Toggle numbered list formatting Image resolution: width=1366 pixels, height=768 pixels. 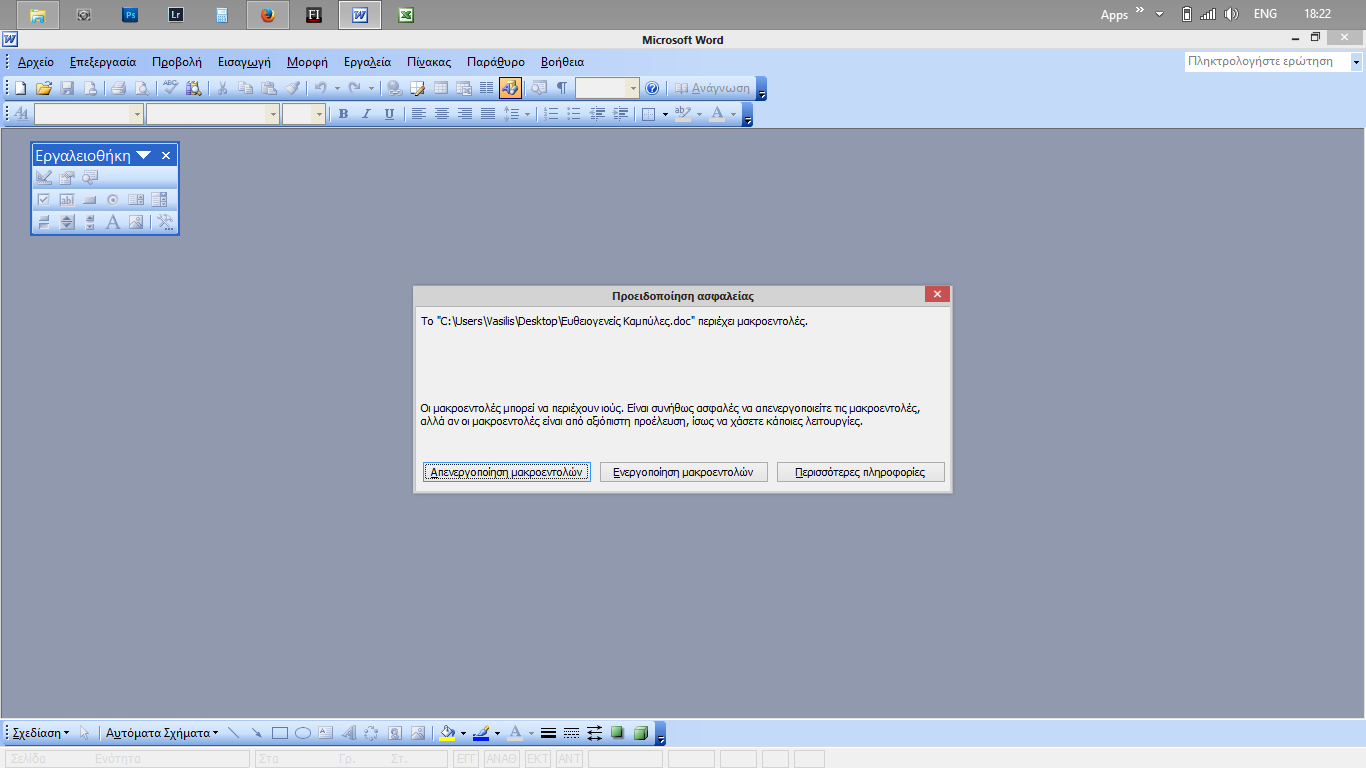pyautogui.click(x=551, y=114)
